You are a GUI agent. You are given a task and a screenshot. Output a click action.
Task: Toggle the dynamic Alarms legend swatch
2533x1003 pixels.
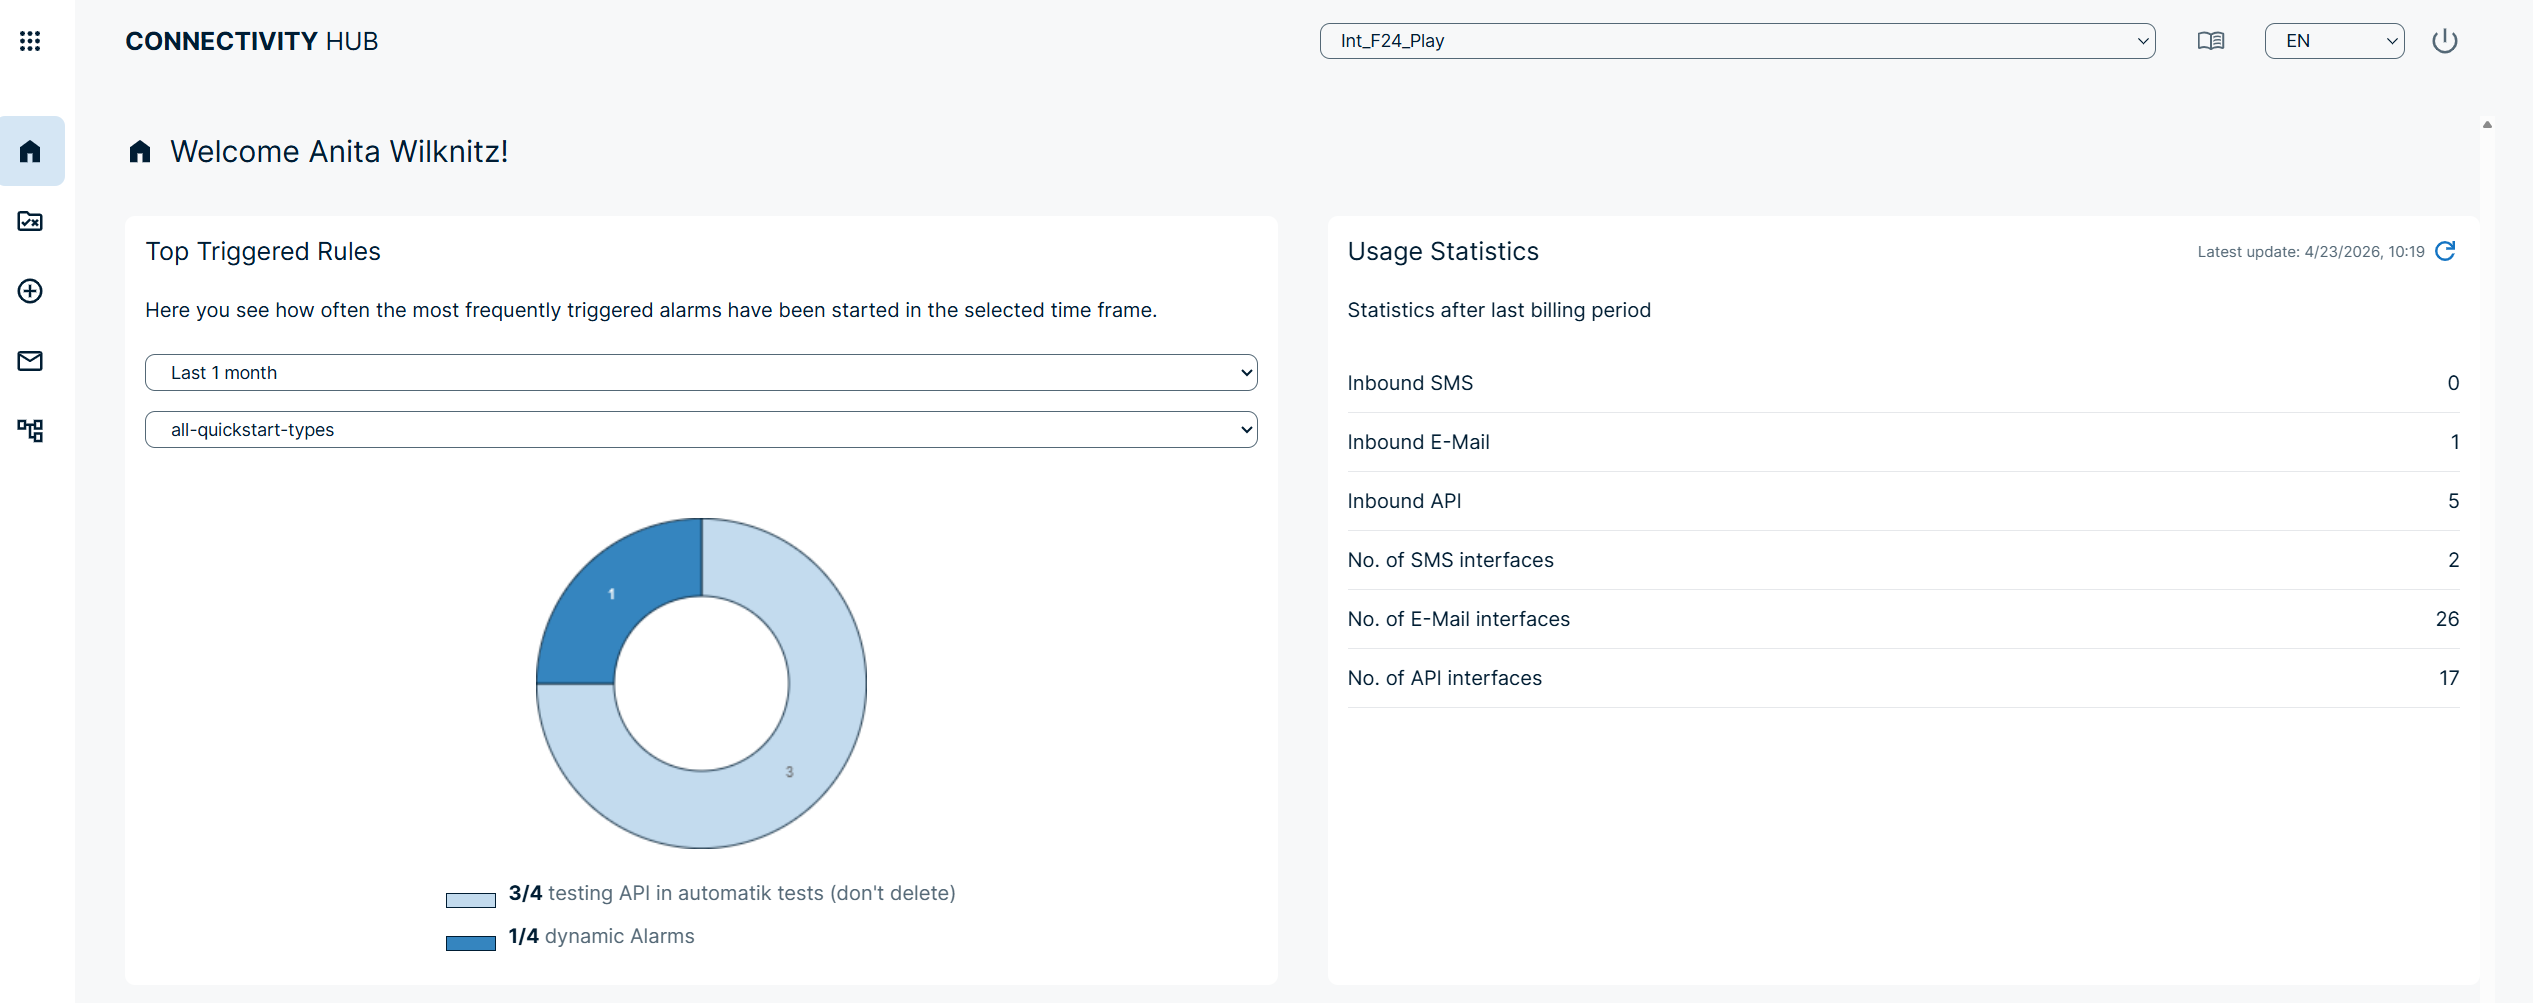[470, 943]
